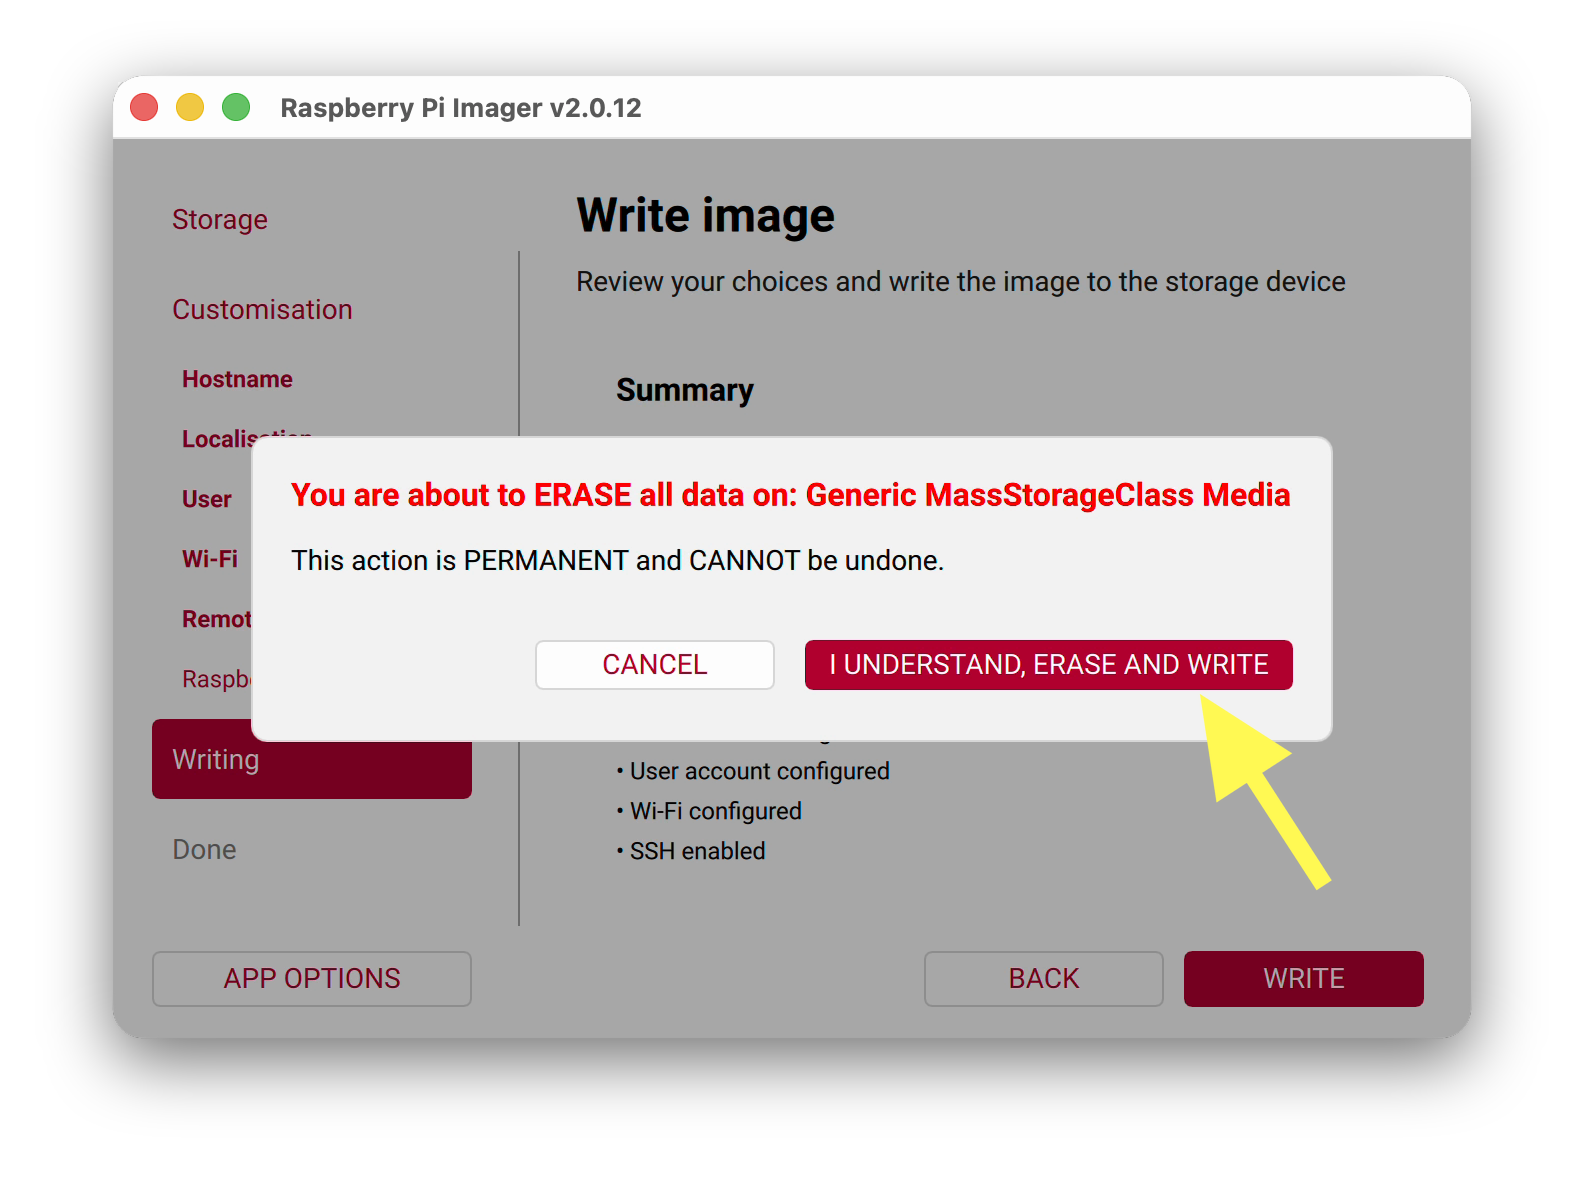
Task: Select the Done step in sidebar
Action: coord(204,849)
